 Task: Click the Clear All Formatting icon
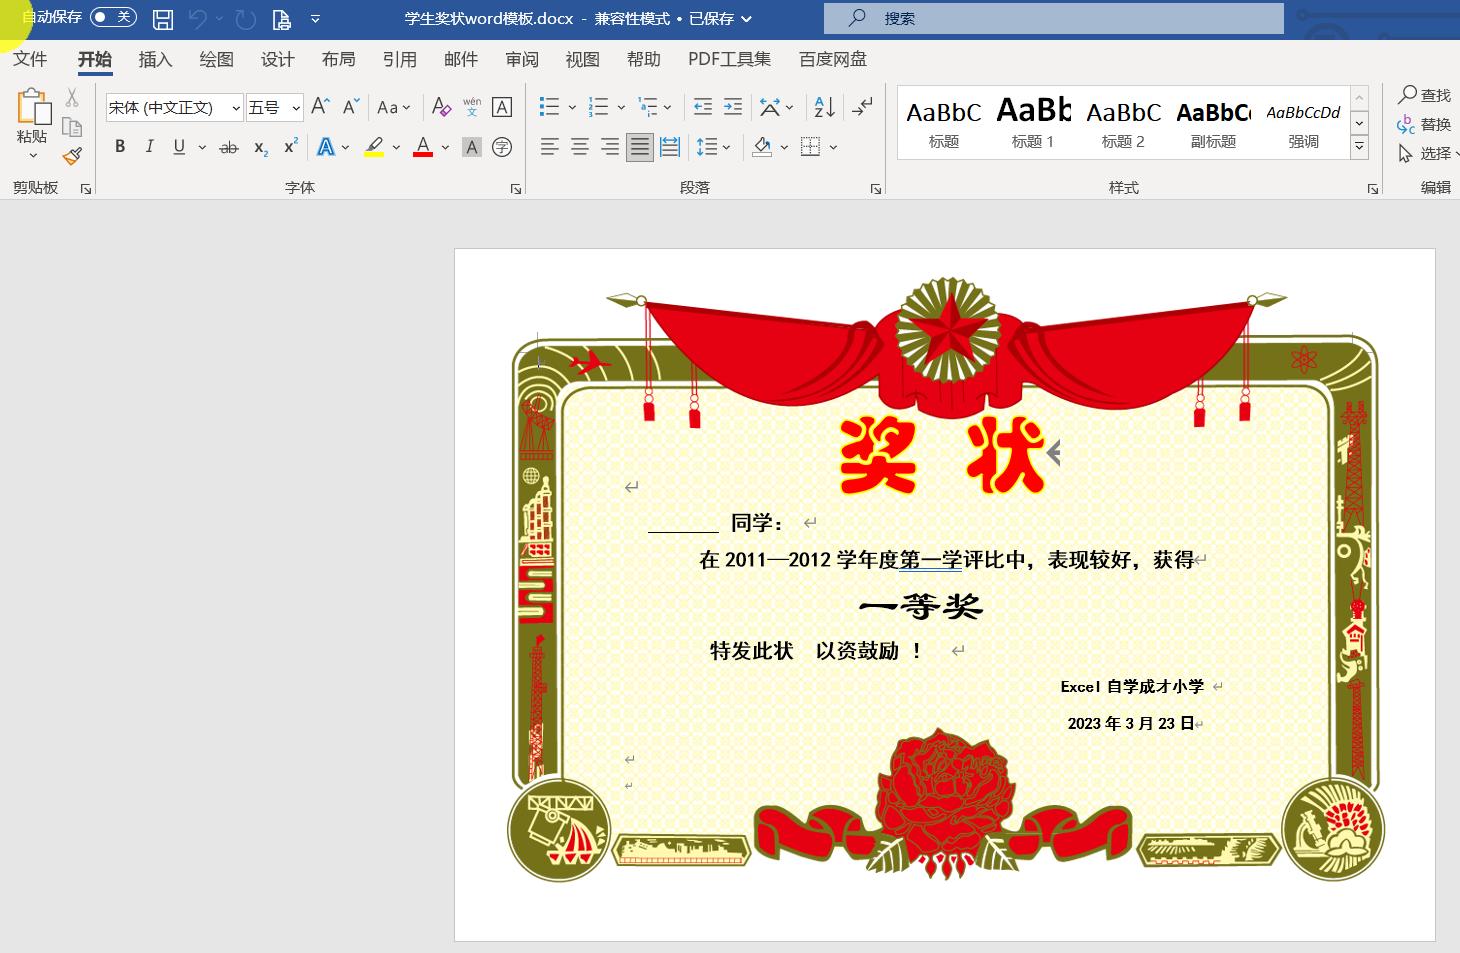441,106
